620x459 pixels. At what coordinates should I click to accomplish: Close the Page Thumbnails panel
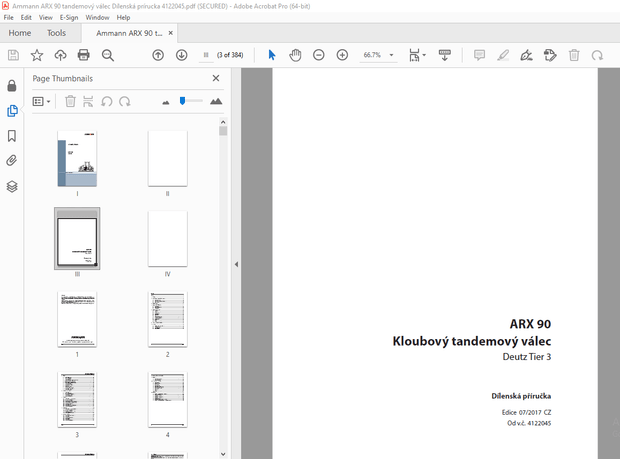[x=216, y=78]
